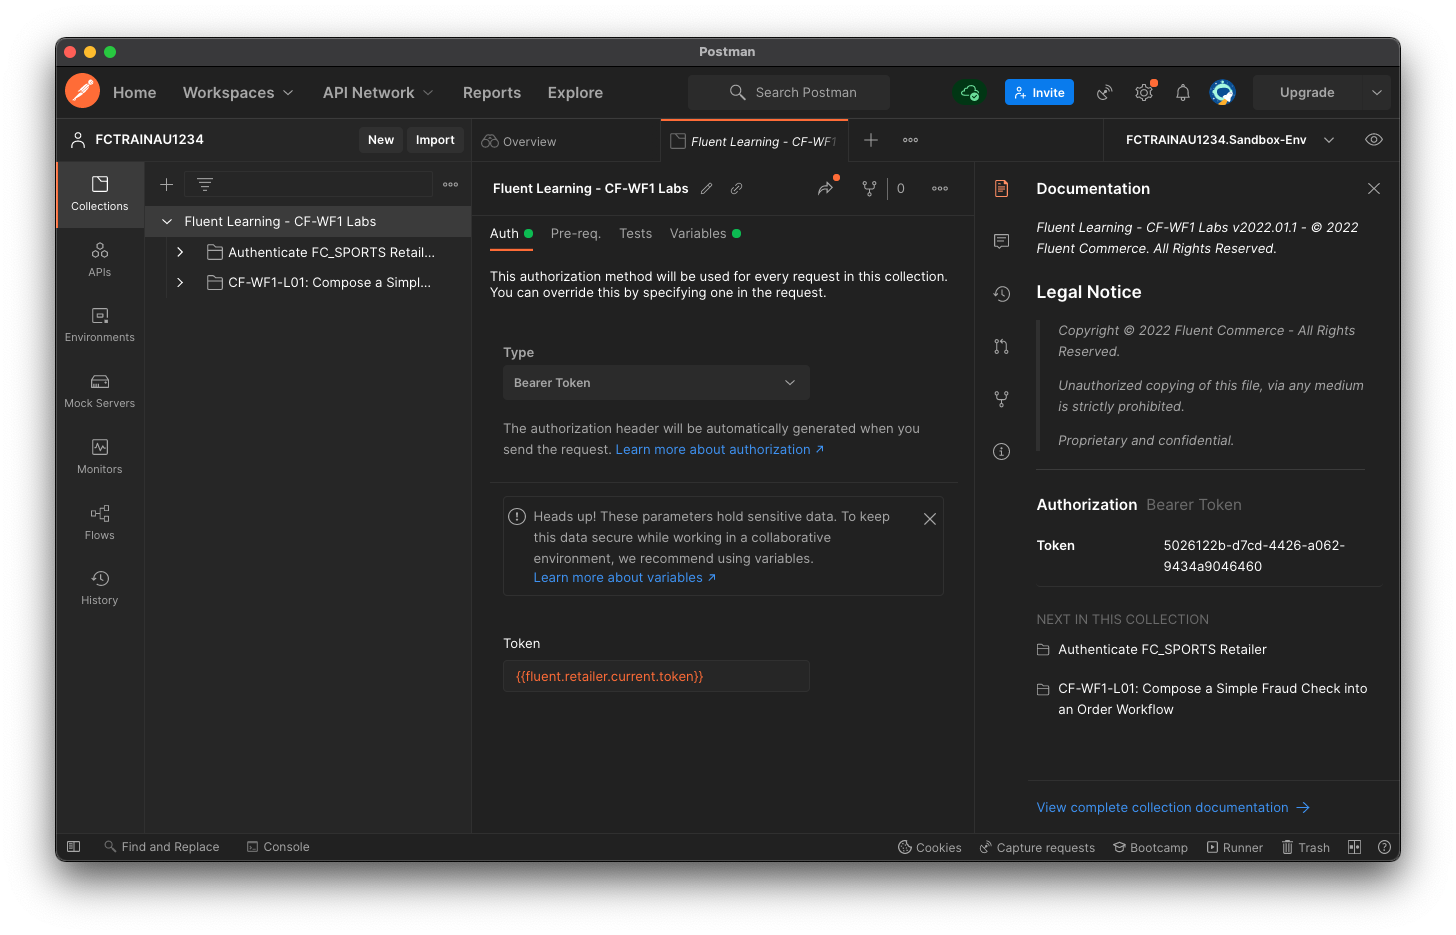1456x935 pixels.
Task: Click the Invite button
Action: pyautogui.click(x=1039, y=92)
